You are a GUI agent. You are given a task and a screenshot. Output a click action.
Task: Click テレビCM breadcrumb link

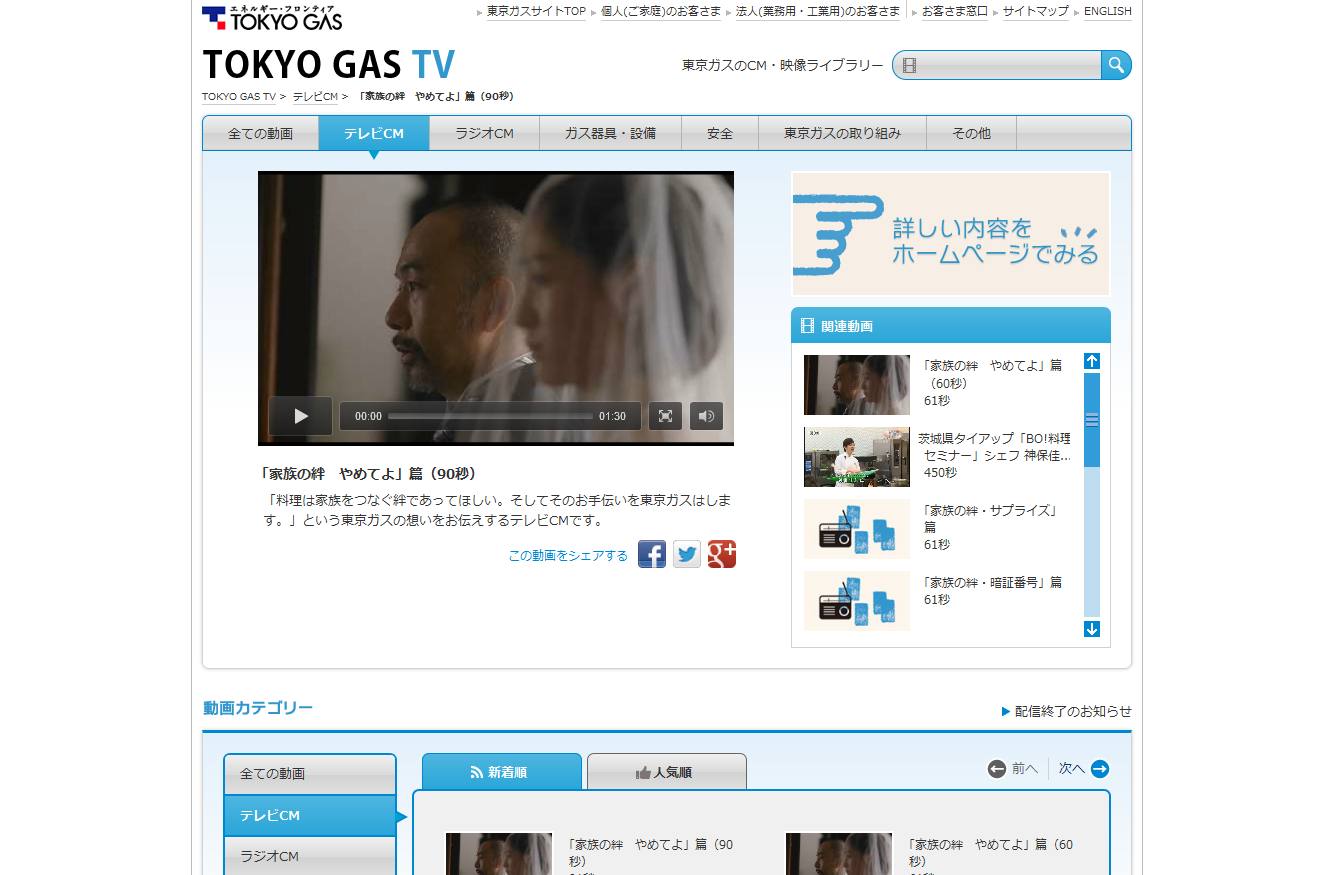315,97
